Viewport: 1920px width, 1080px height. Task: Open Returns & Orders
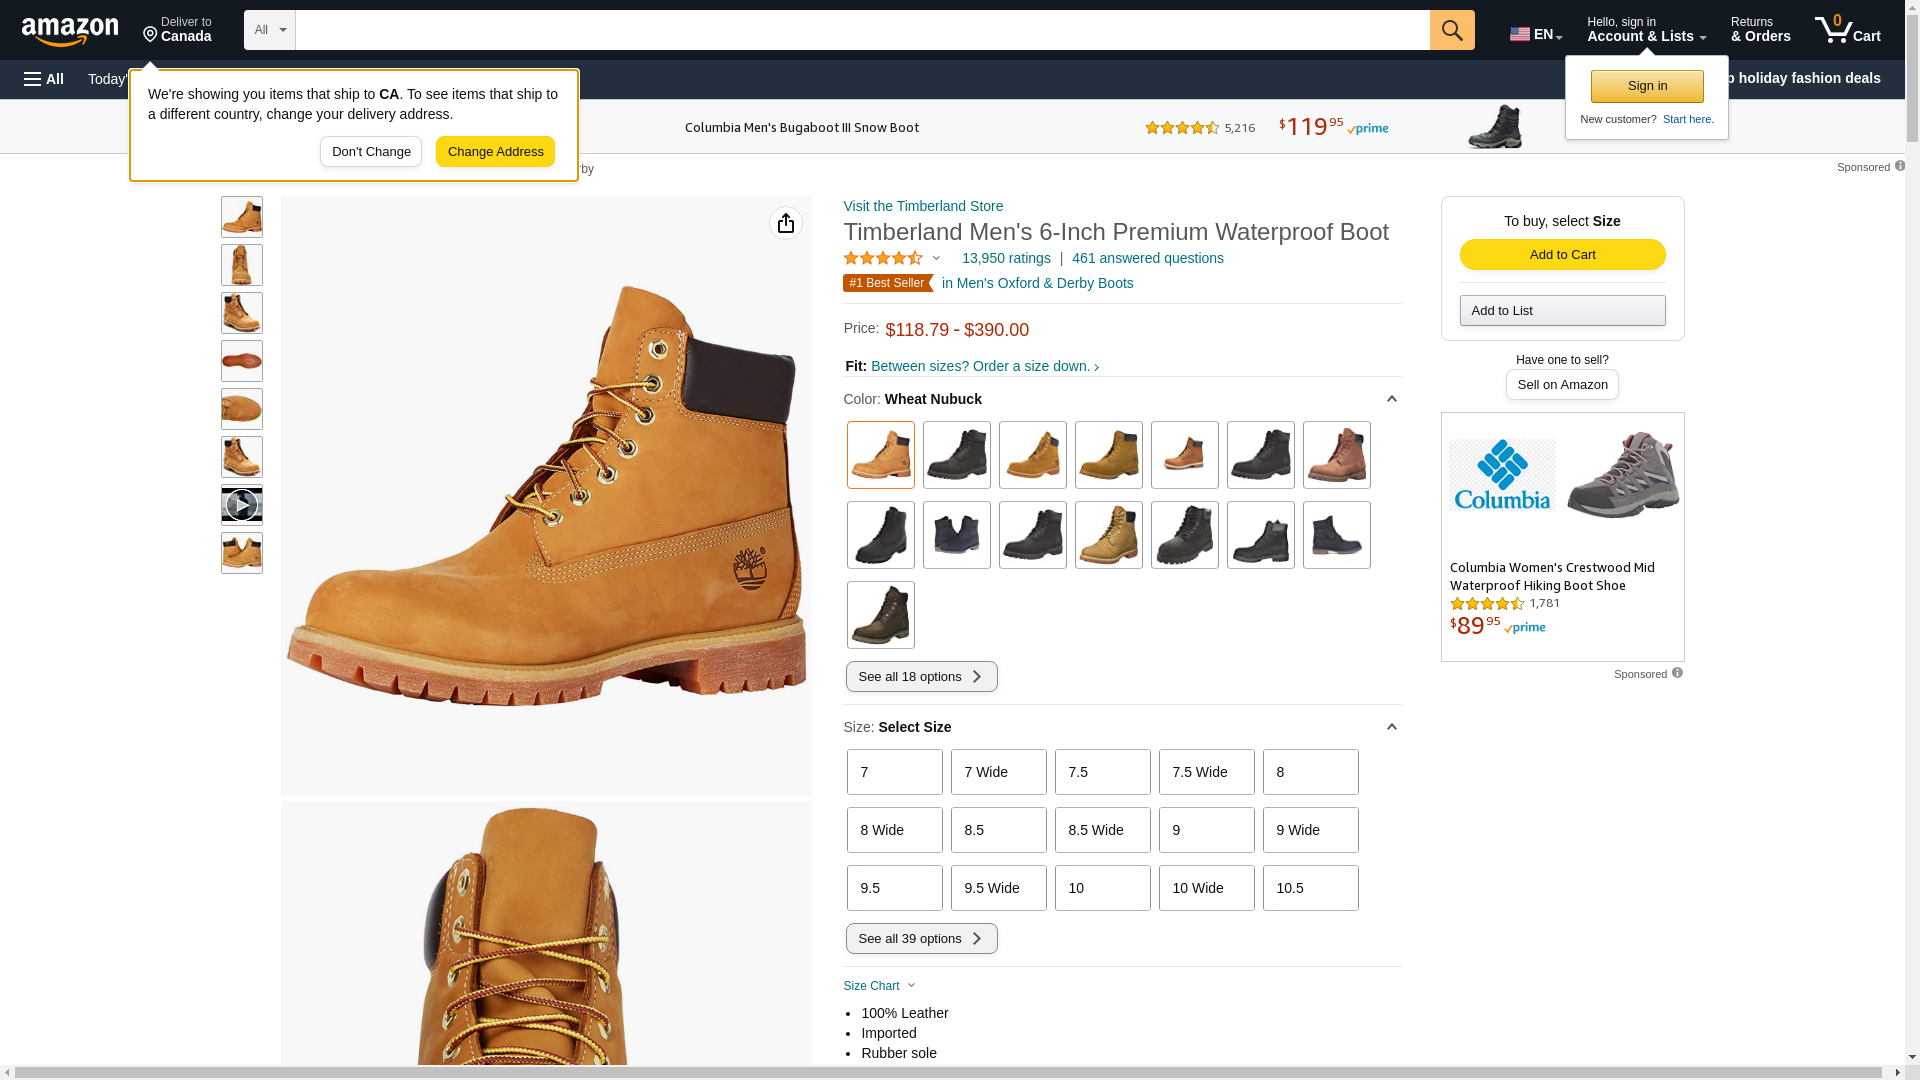tap(1760, 30)
